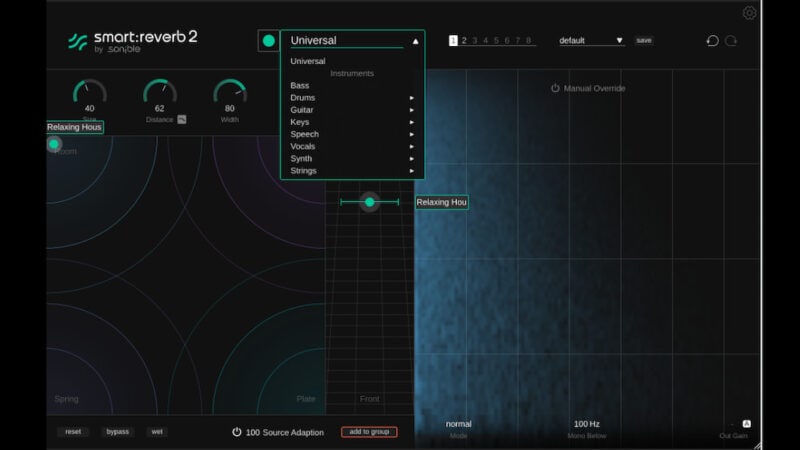Image resolution: width=800 pixels, height=450 pixels.
Task: Click the add to group button
Action: tap(369, 432)
